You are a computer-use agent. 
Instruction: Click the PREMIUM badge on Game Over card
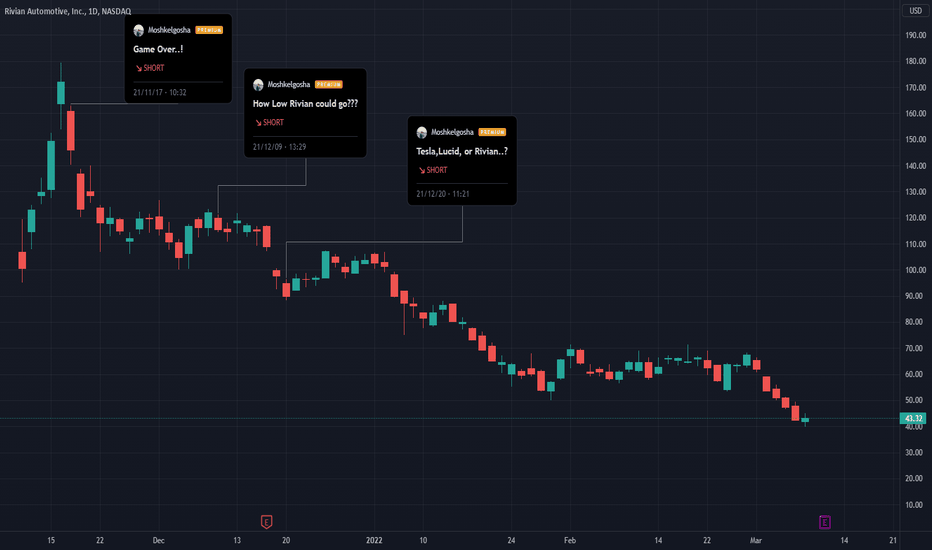(209, 30)
